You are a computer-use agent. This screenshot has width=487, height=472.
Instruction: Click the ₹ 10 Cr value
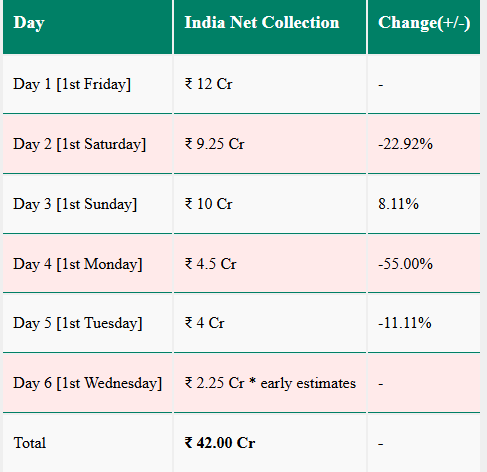209,204
